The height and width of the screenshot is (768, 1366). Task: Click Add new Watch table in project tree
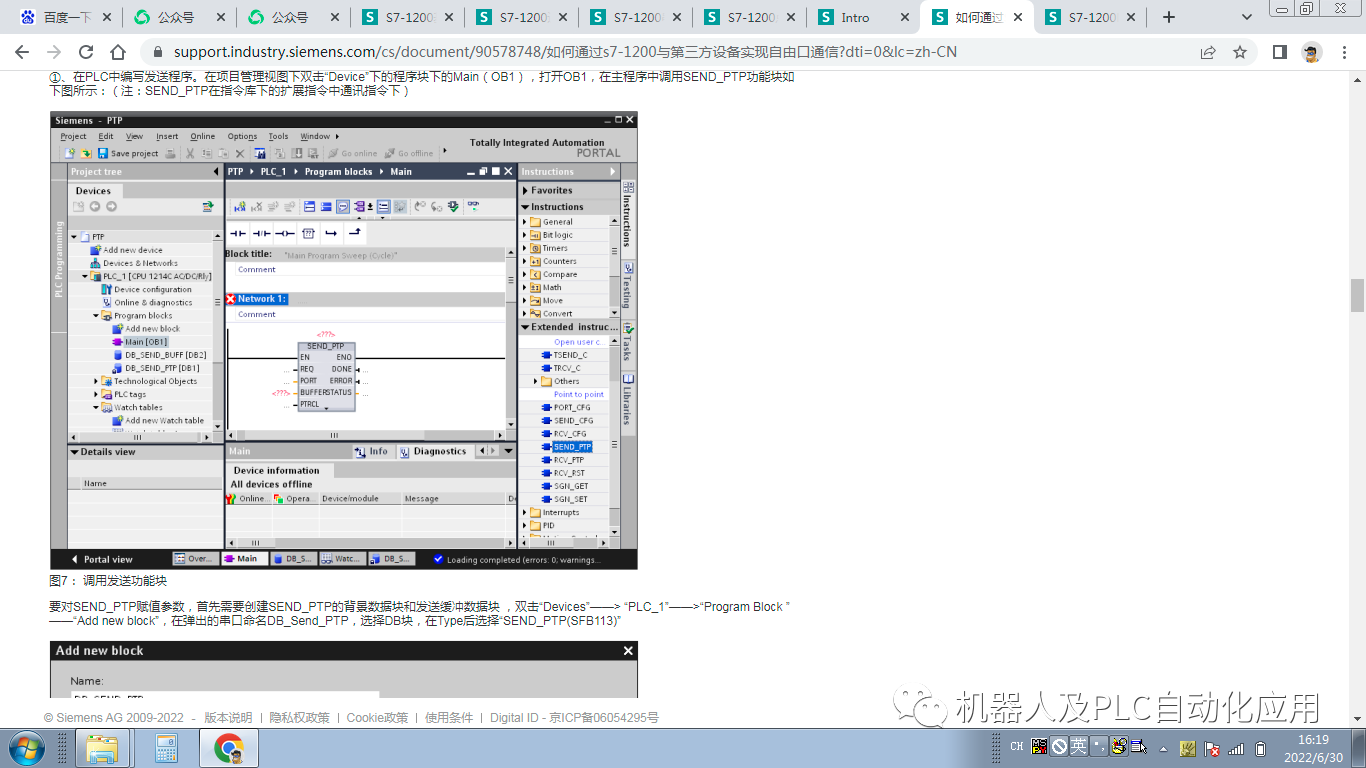[158, 421]
